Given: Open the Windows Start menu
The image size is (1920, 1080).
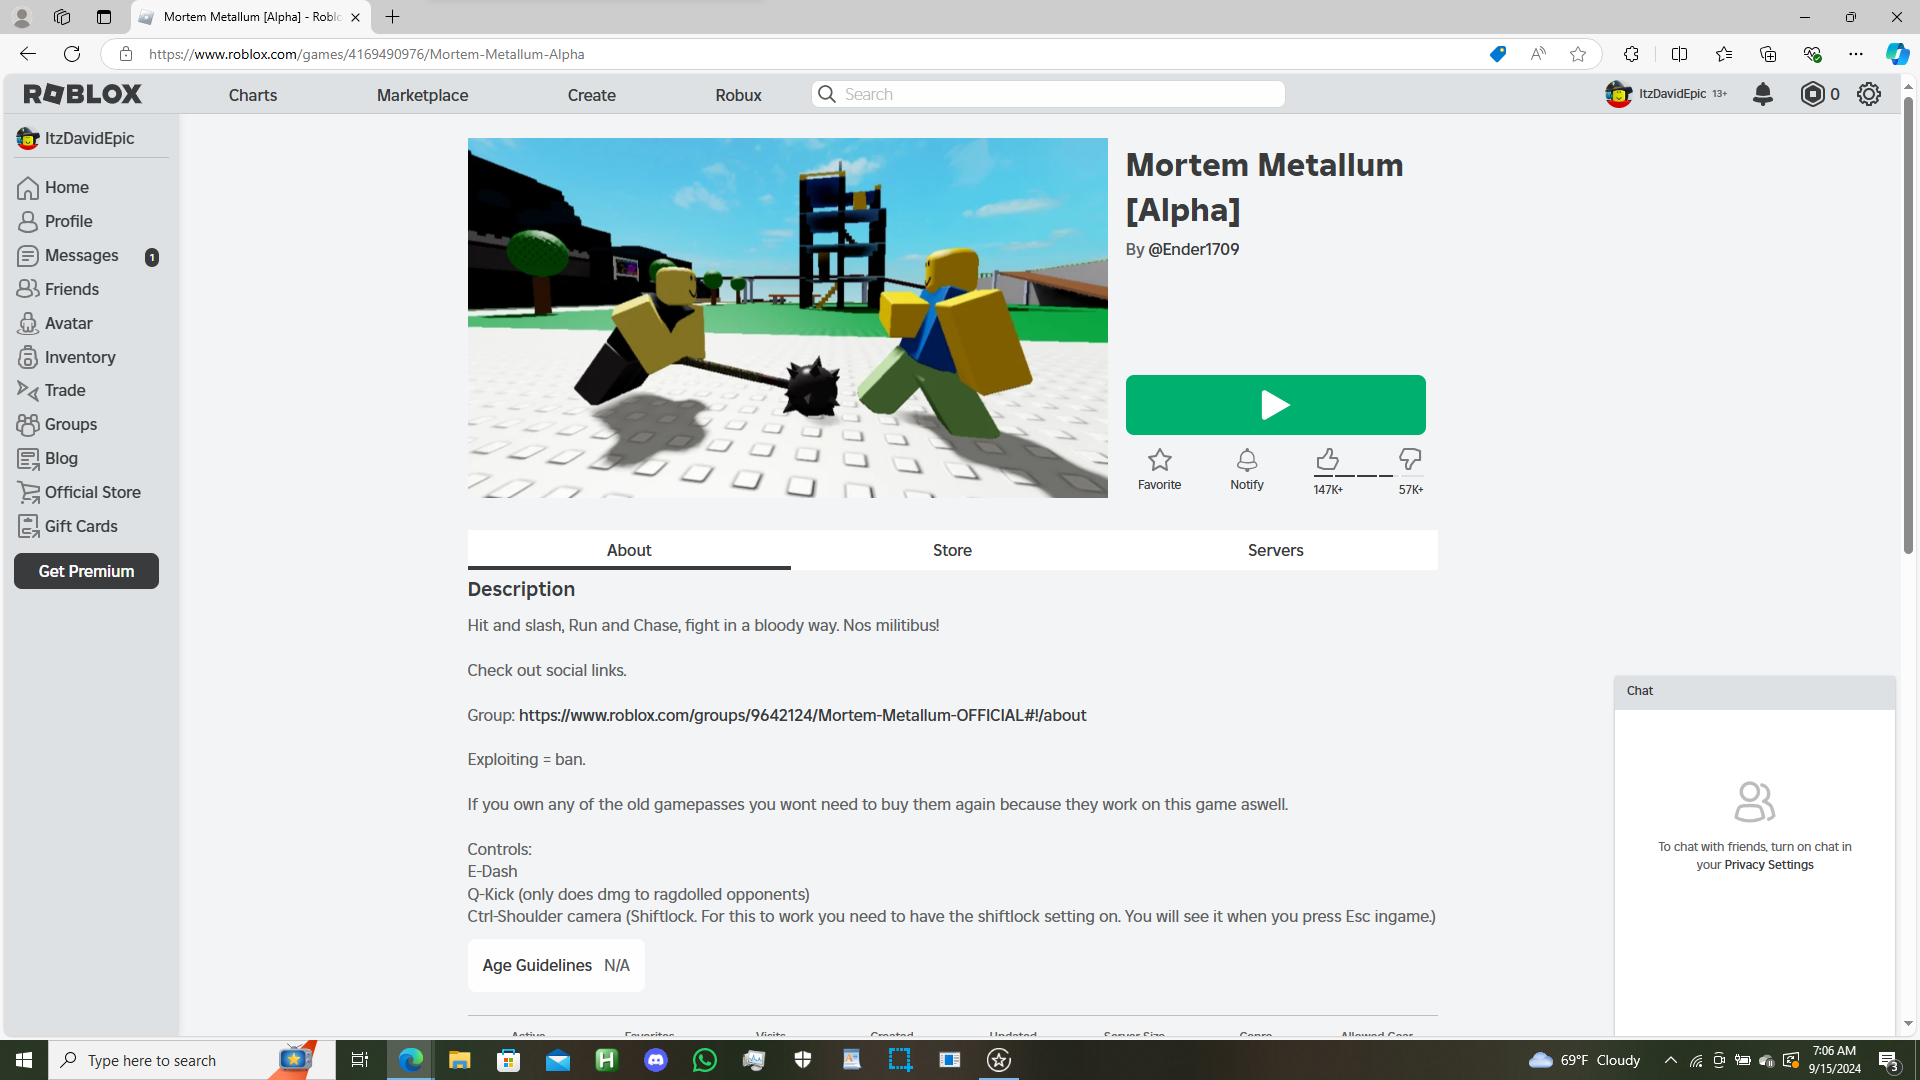Looking at the screenshot, I should [24, 1060].
